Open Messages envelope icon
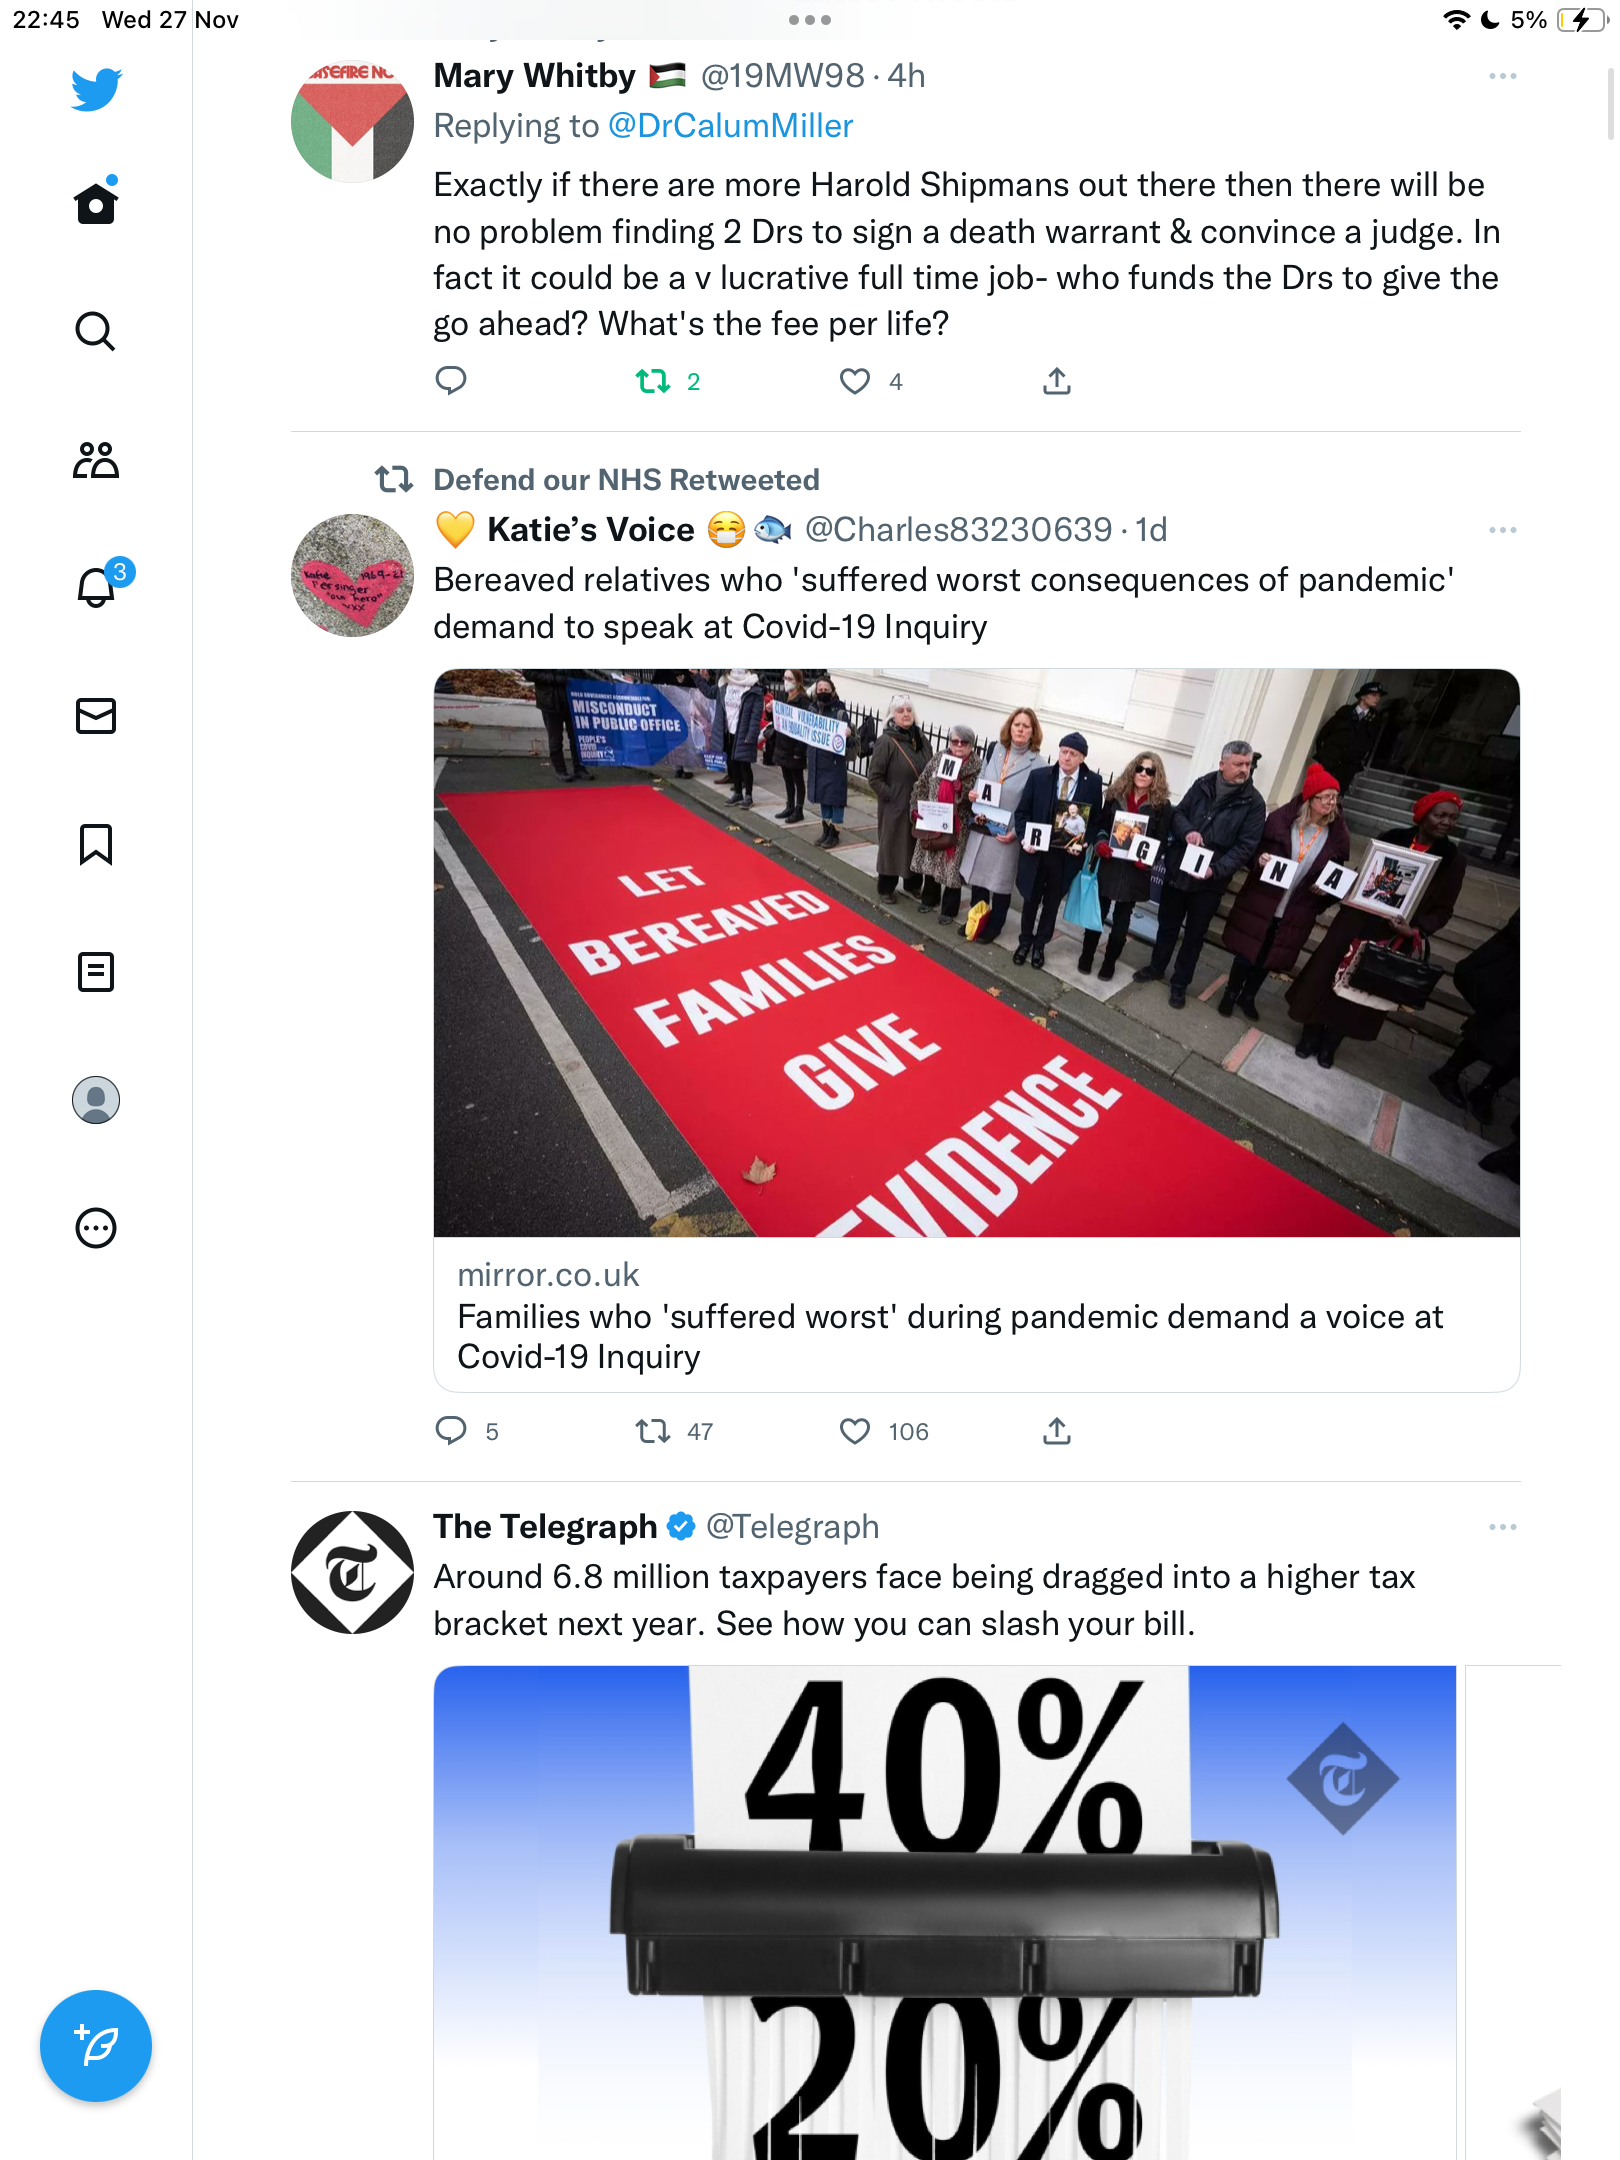 pos(96,716)
